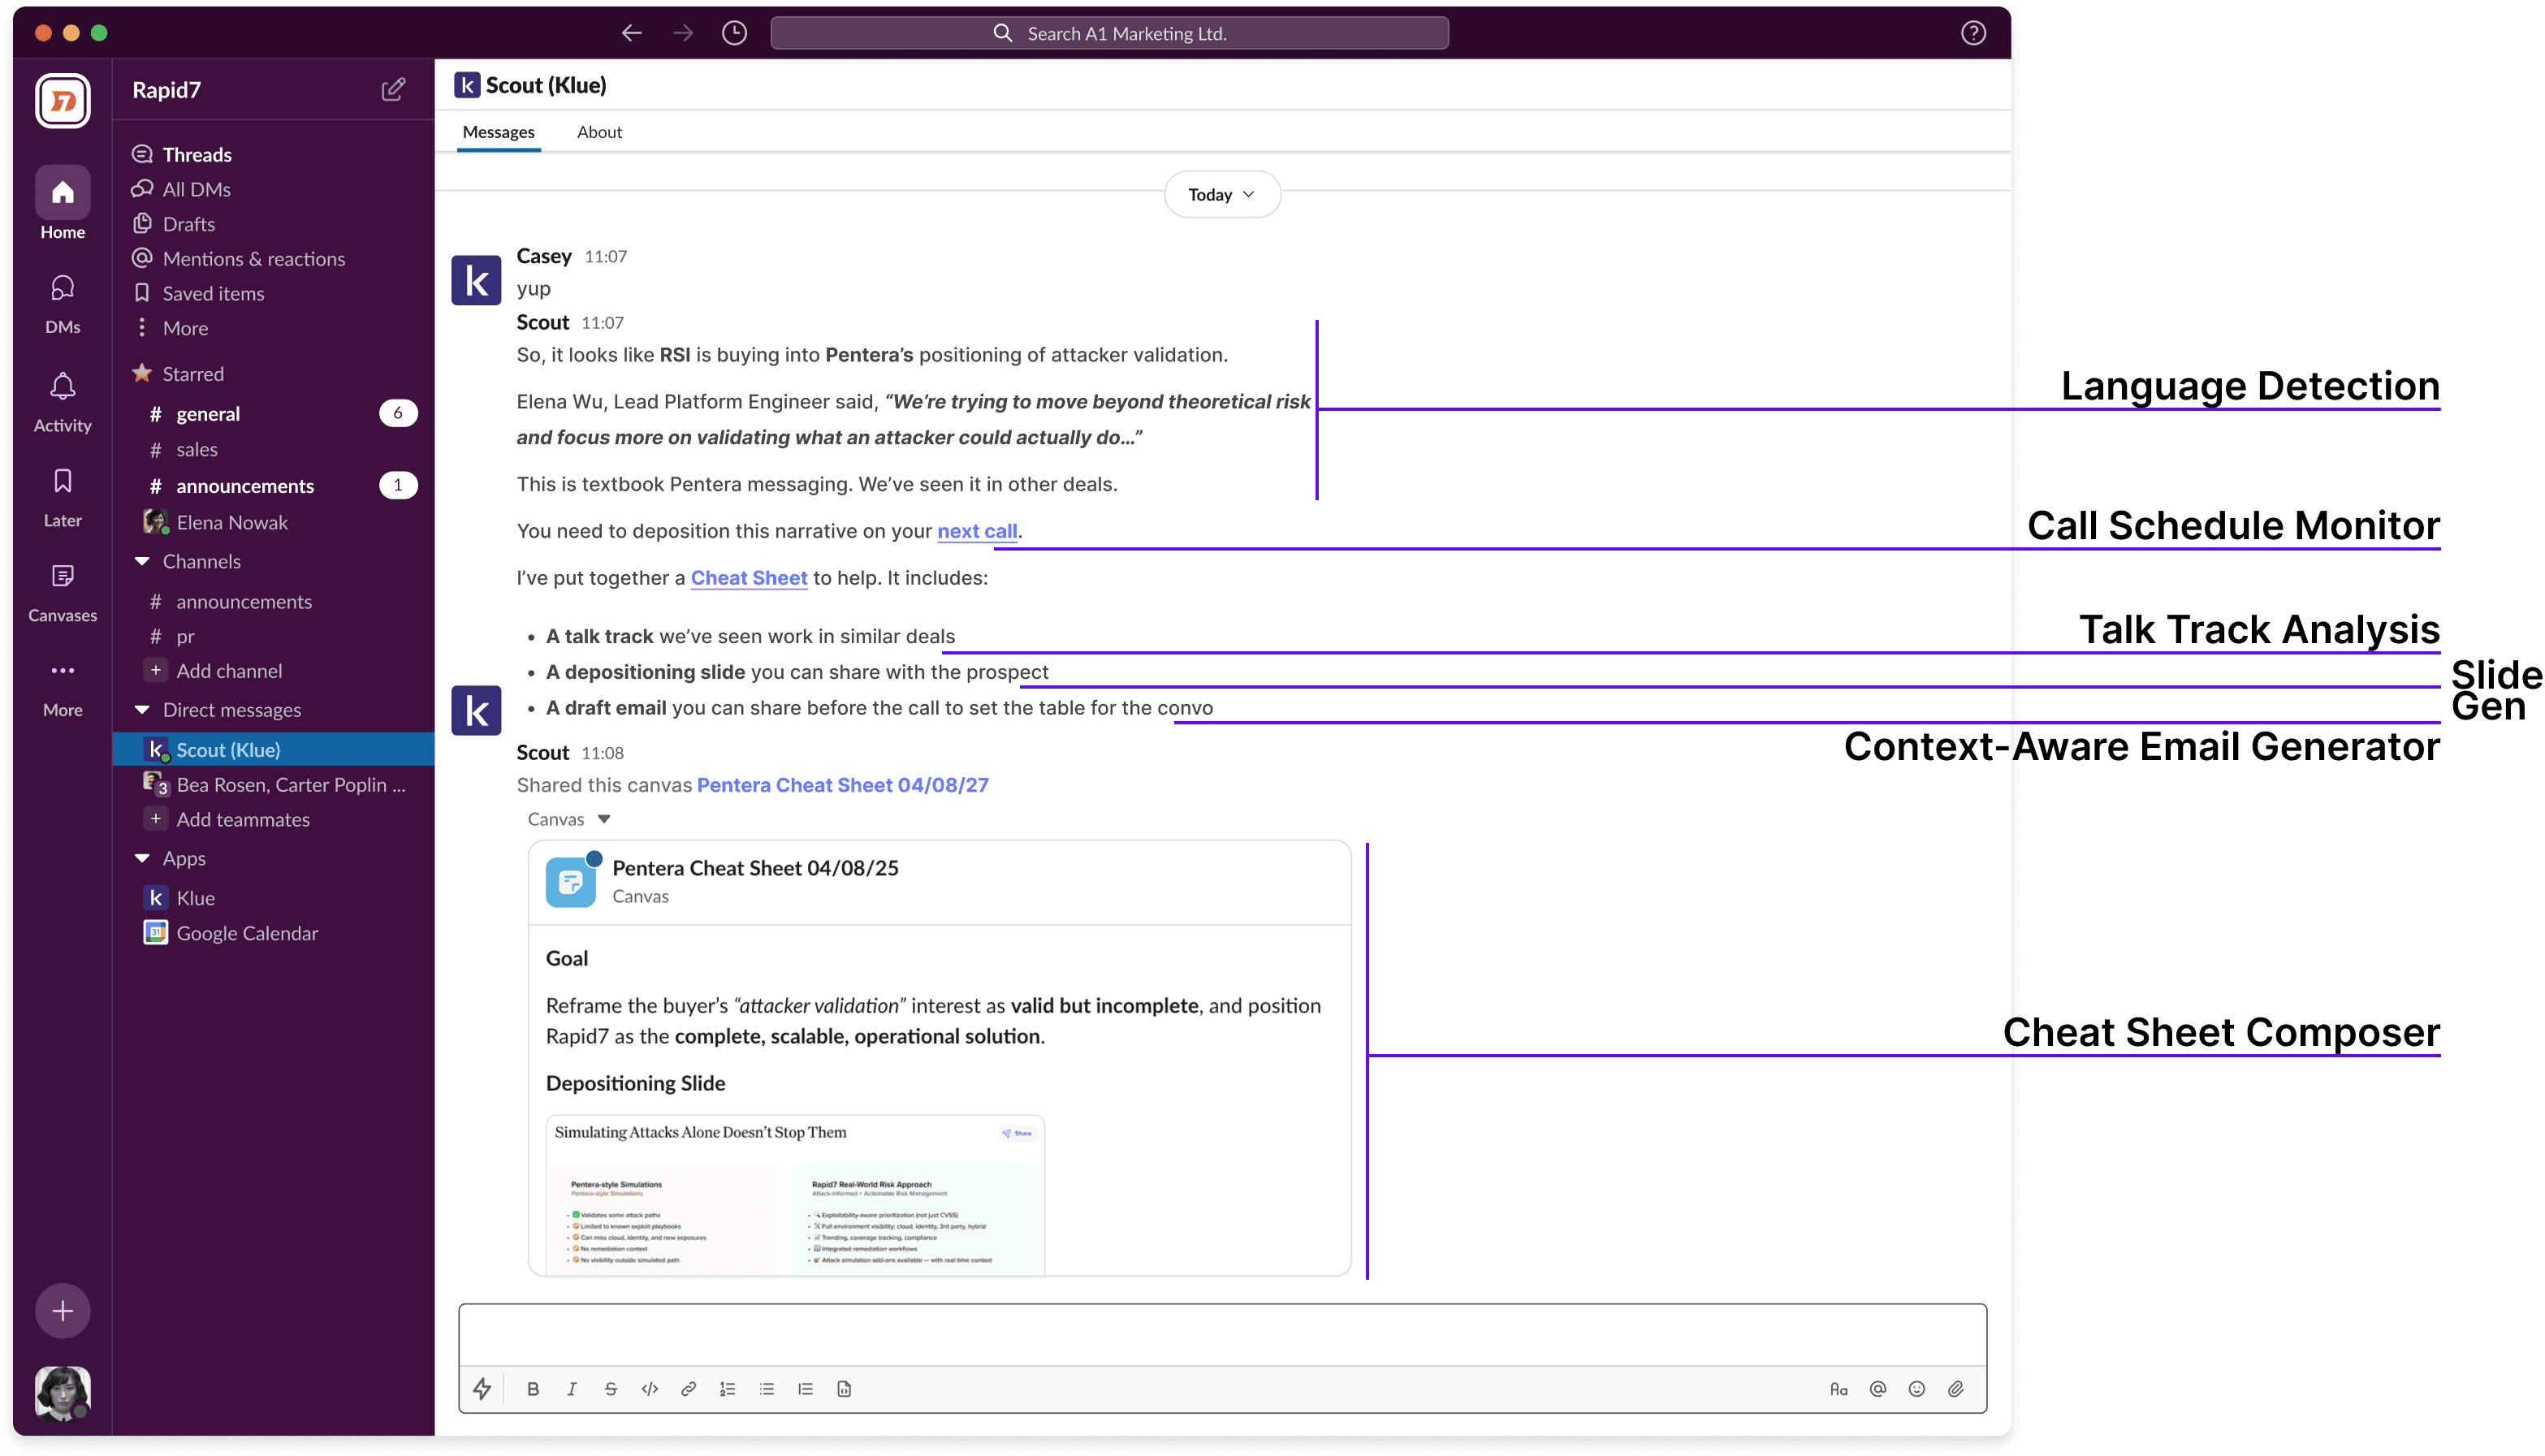The image size is (2545, 1456).
Task: Open the emoji picker smiley icon
Action: [1917, 1389]
